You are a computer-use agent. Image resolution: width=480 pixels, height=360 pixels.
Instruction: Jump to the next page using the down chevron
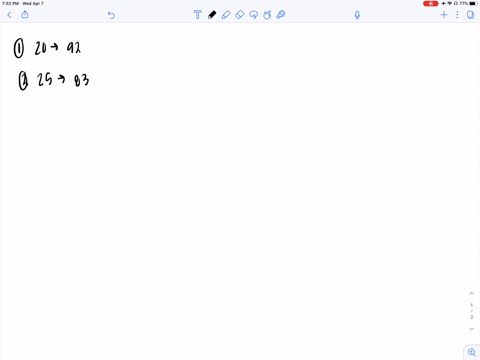coord(471,329)
